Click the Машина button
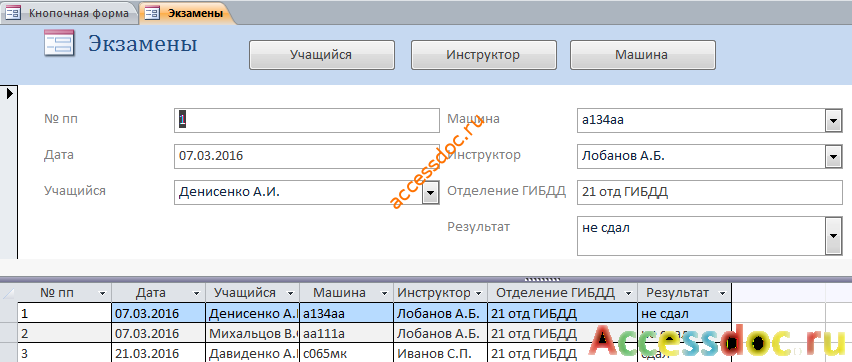Screen dimensions: 852x362 coord(642,55)
